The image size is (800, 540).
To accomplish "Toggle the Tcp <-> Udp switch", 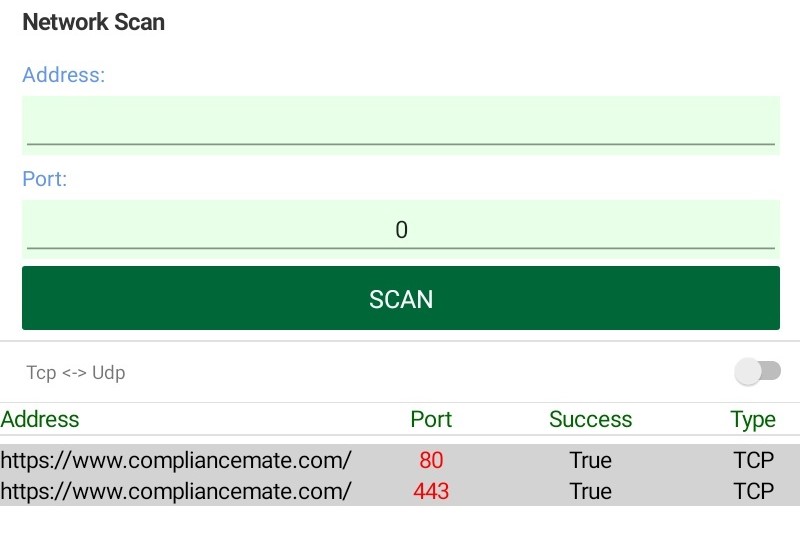I will coord(757,372).
